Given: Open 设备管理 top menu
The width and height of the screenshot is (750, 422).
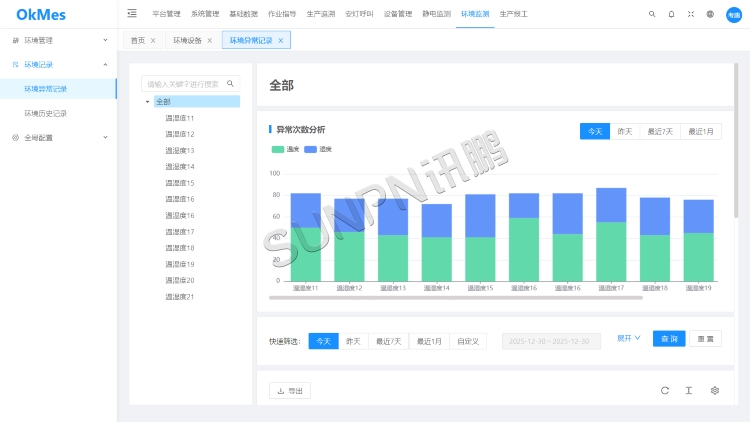Looking at the screenshot, I should [398, 14].
